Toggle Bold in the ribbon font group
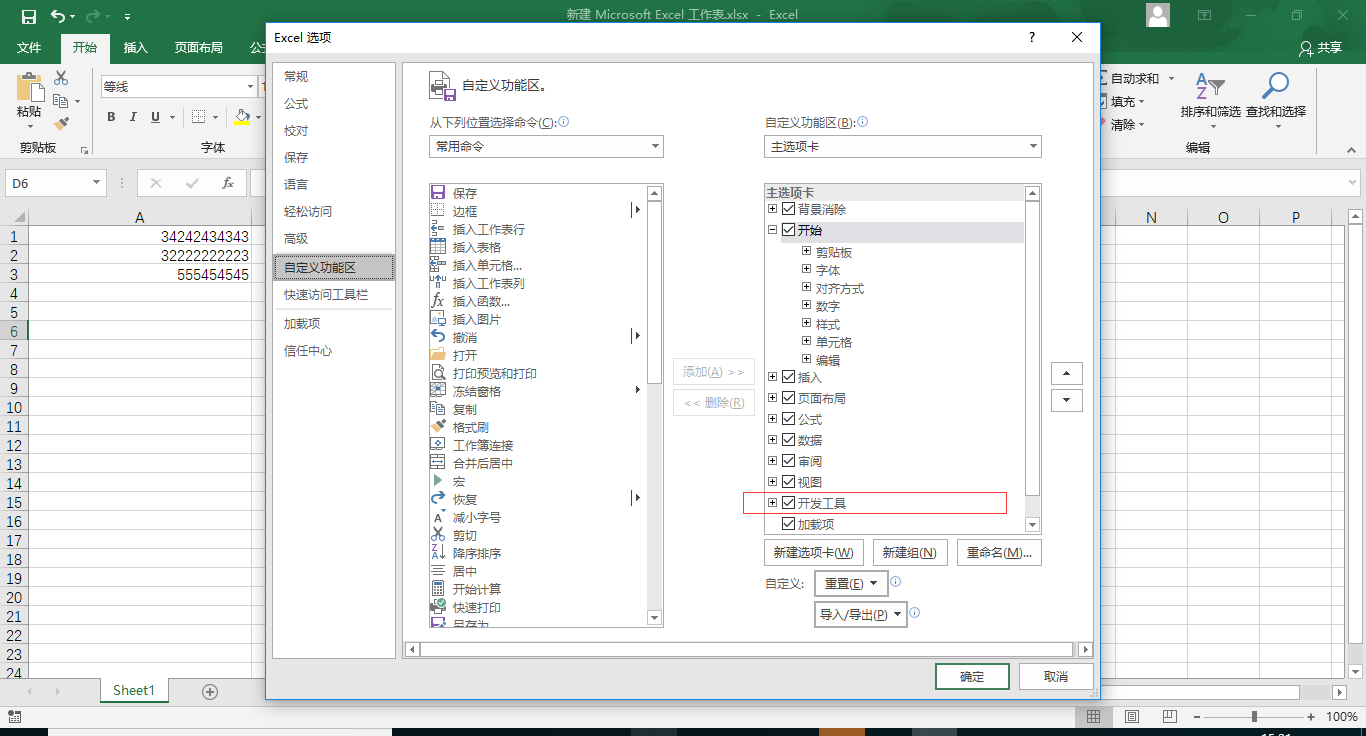Screen dimensions: 1366x736 pyautogui.click(x=111, y=117)
